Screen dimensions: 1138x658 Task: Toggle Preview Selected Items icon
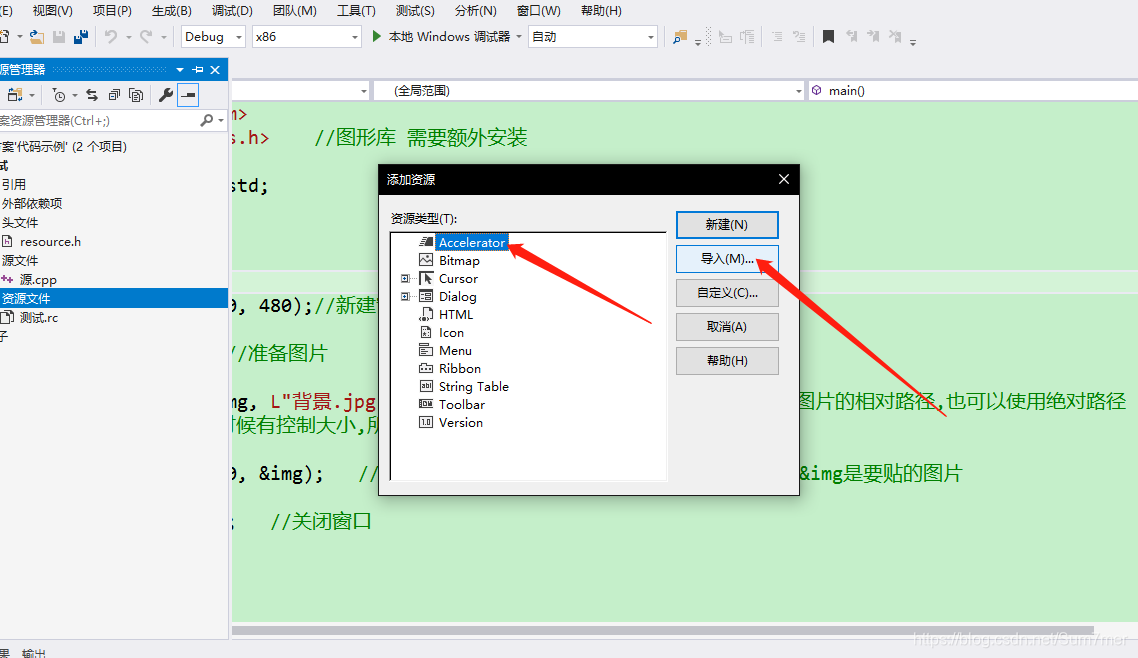click(x=188, y=95)
